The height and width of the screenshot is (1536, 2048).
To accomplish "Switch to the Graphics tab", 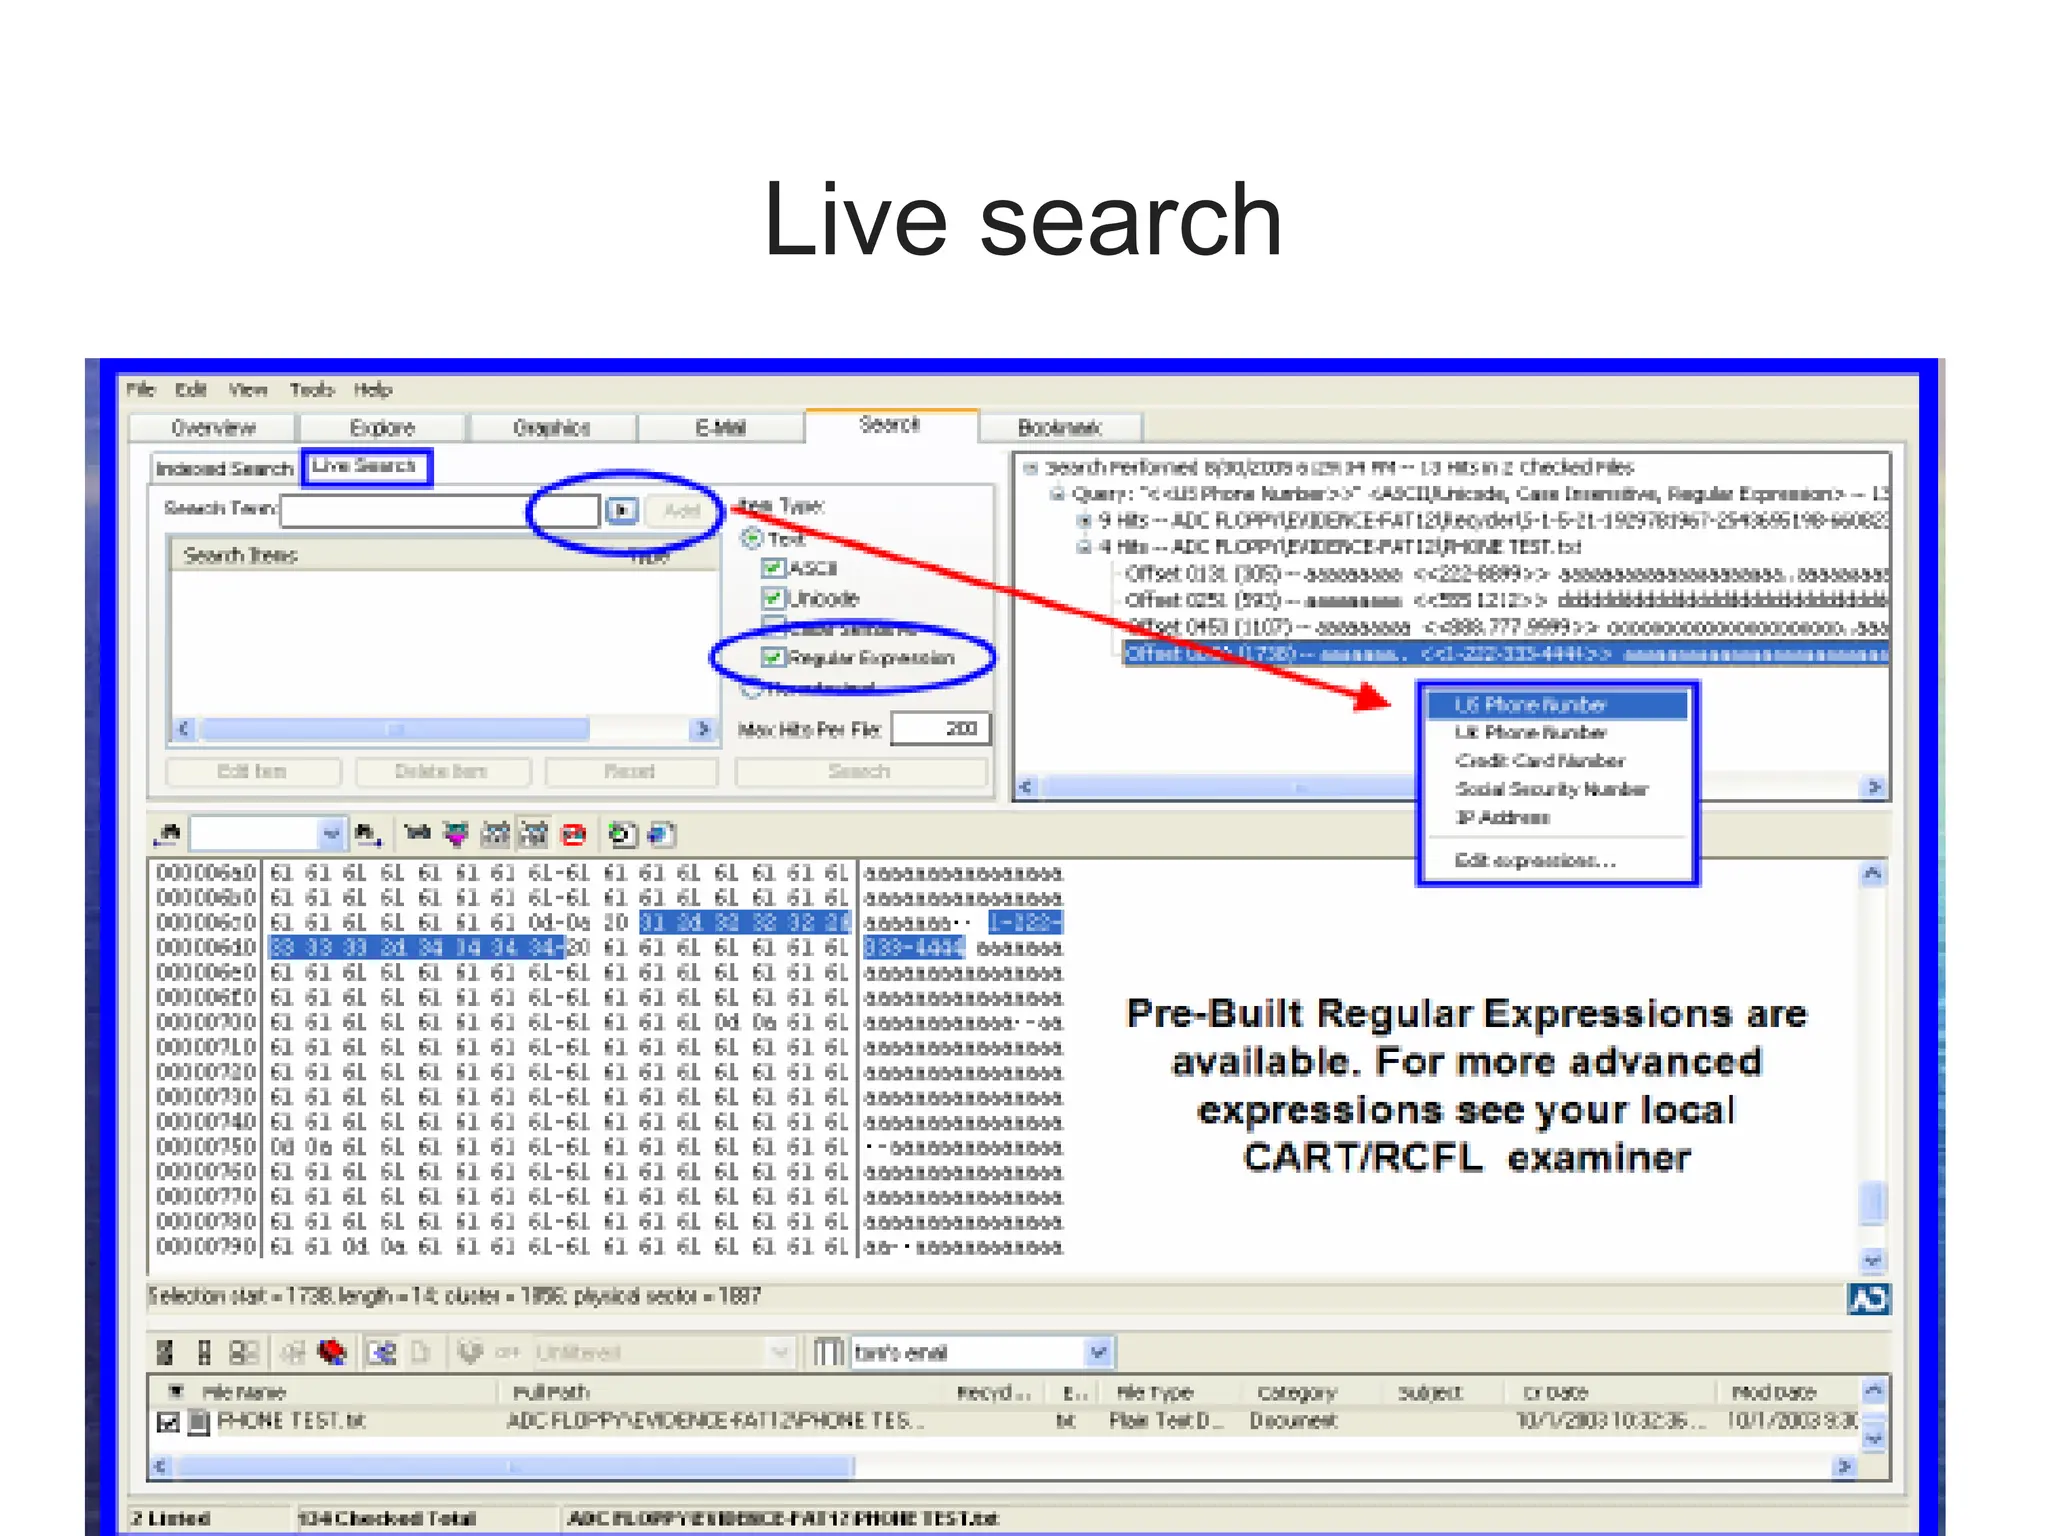I will coord(551,428).
